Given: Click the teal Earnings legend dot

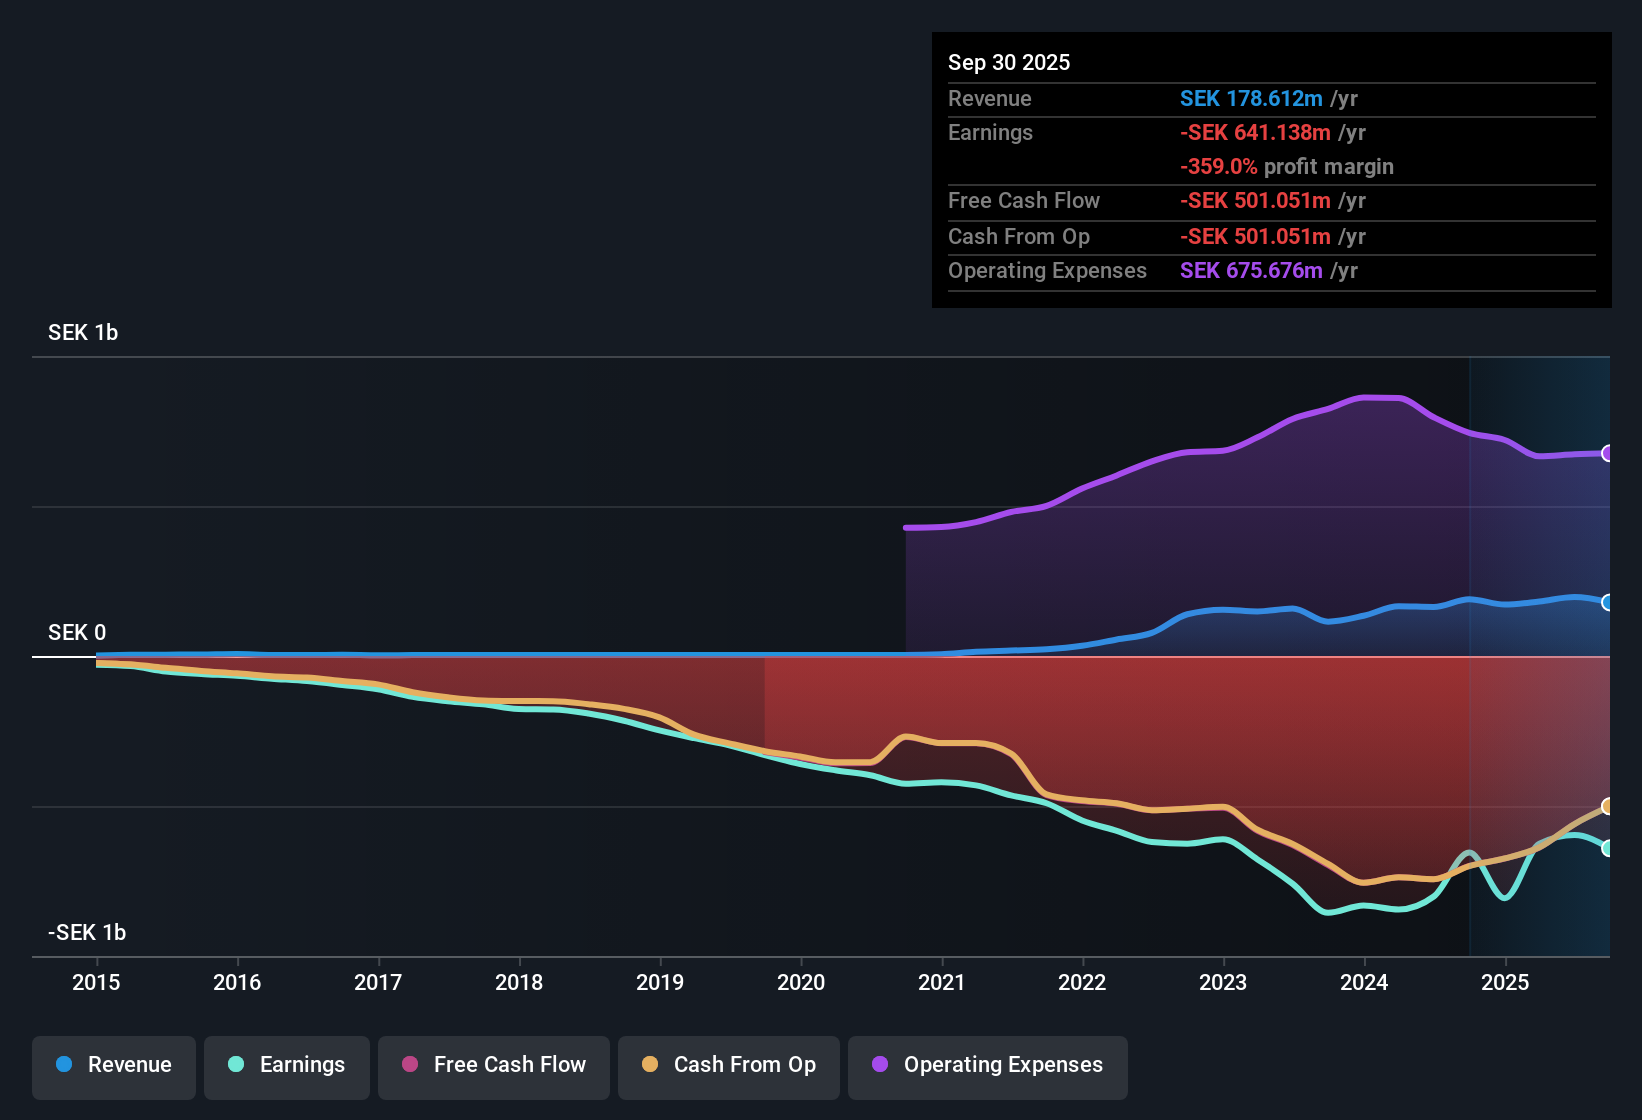Looking at the screenshot, I should pyautogui.click(x=236, y=1065).
